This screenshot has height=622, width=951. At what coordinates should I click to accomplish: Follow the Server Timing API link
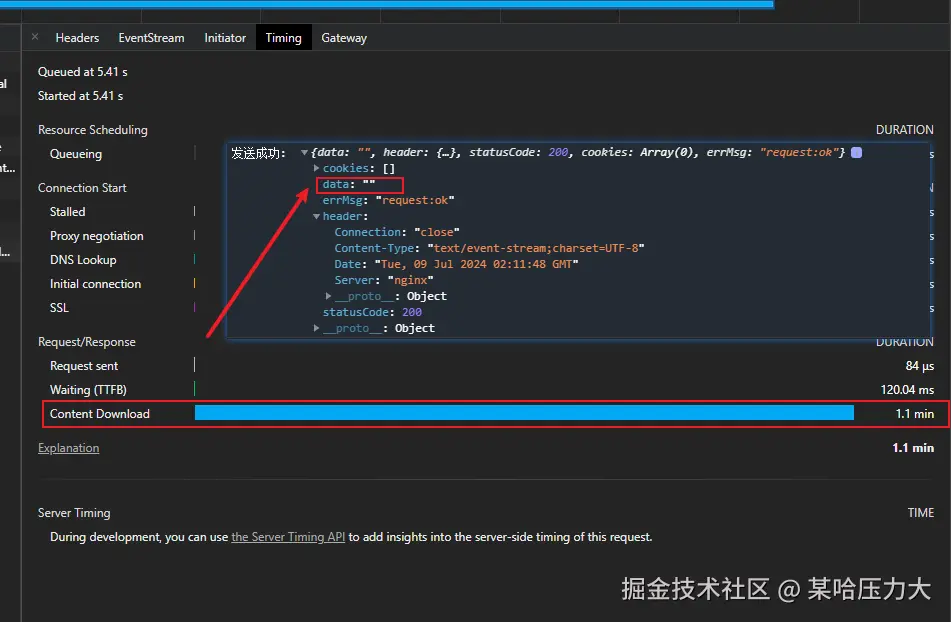[288, 537]
